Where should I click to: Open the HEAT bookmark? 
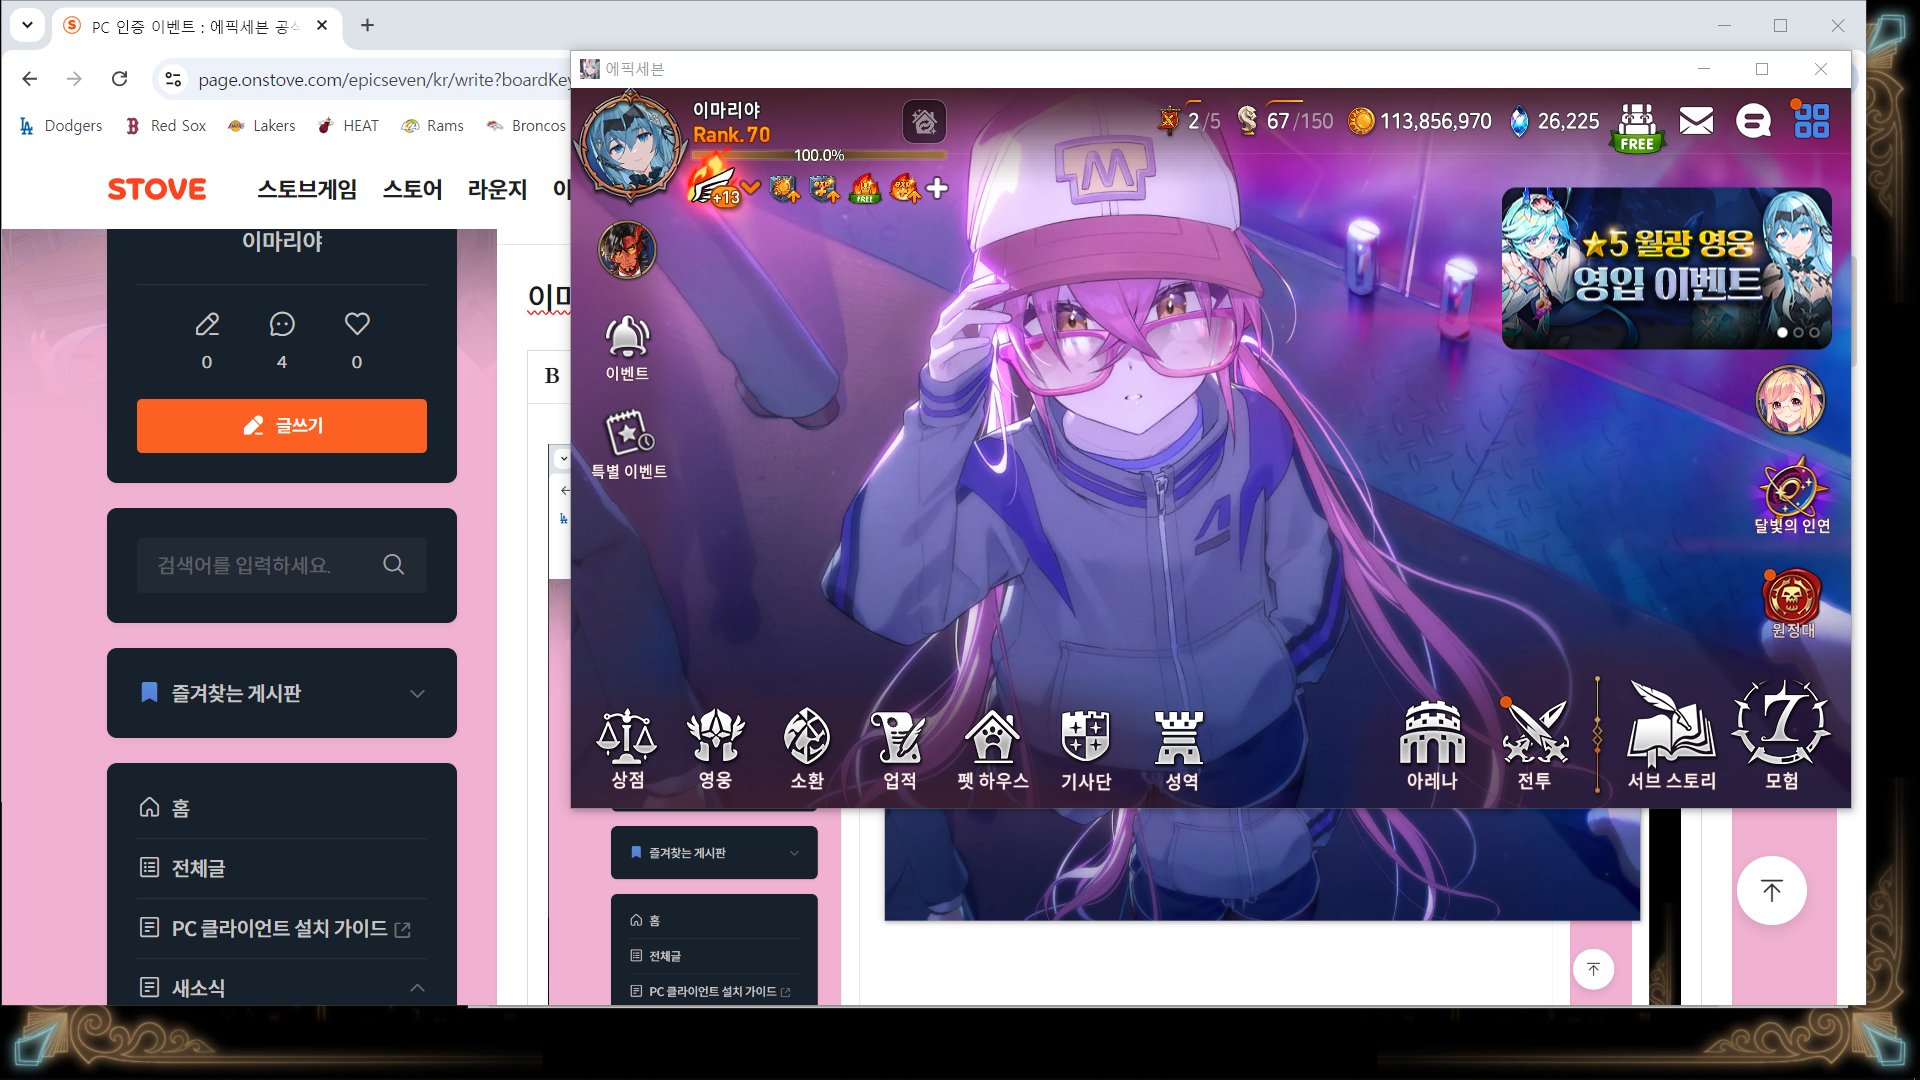(348, 125)
